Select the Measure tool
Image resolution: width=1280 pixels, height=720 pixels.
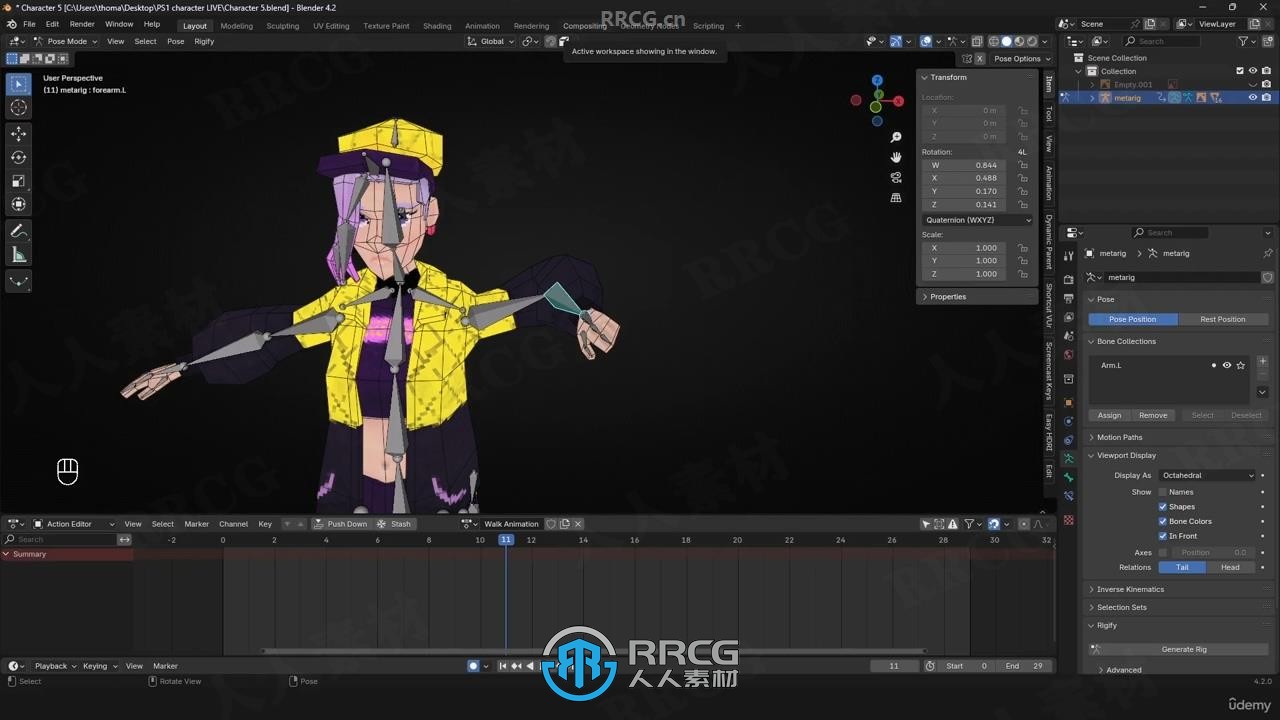[x=18, y=255]
